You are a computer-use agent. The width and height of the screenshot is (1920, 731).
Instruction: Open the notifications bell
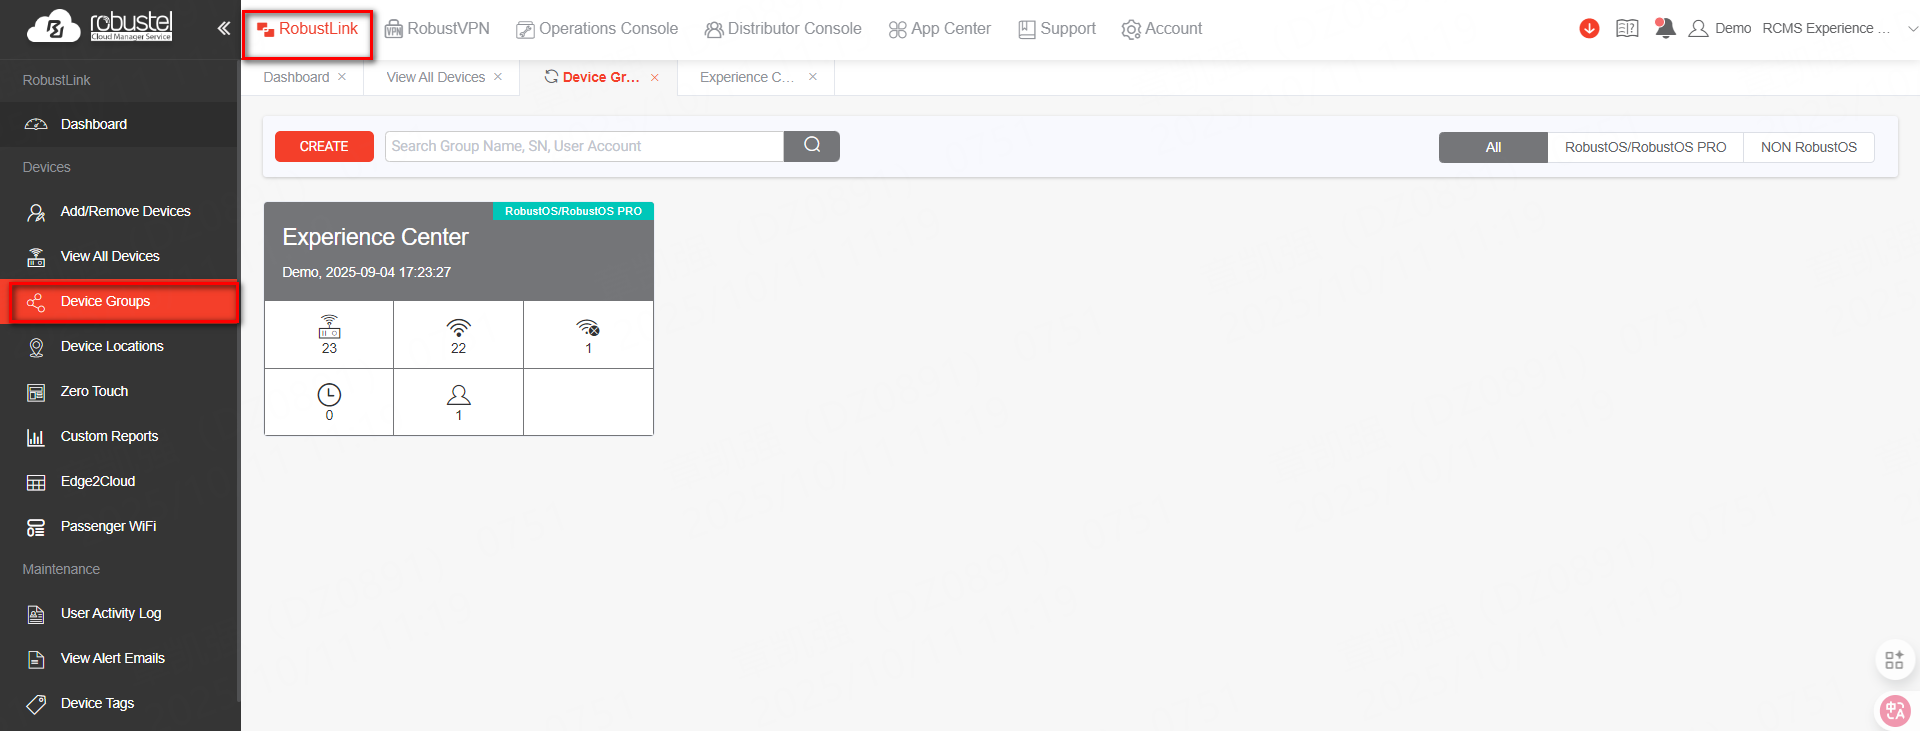[x=1665, y=28]
